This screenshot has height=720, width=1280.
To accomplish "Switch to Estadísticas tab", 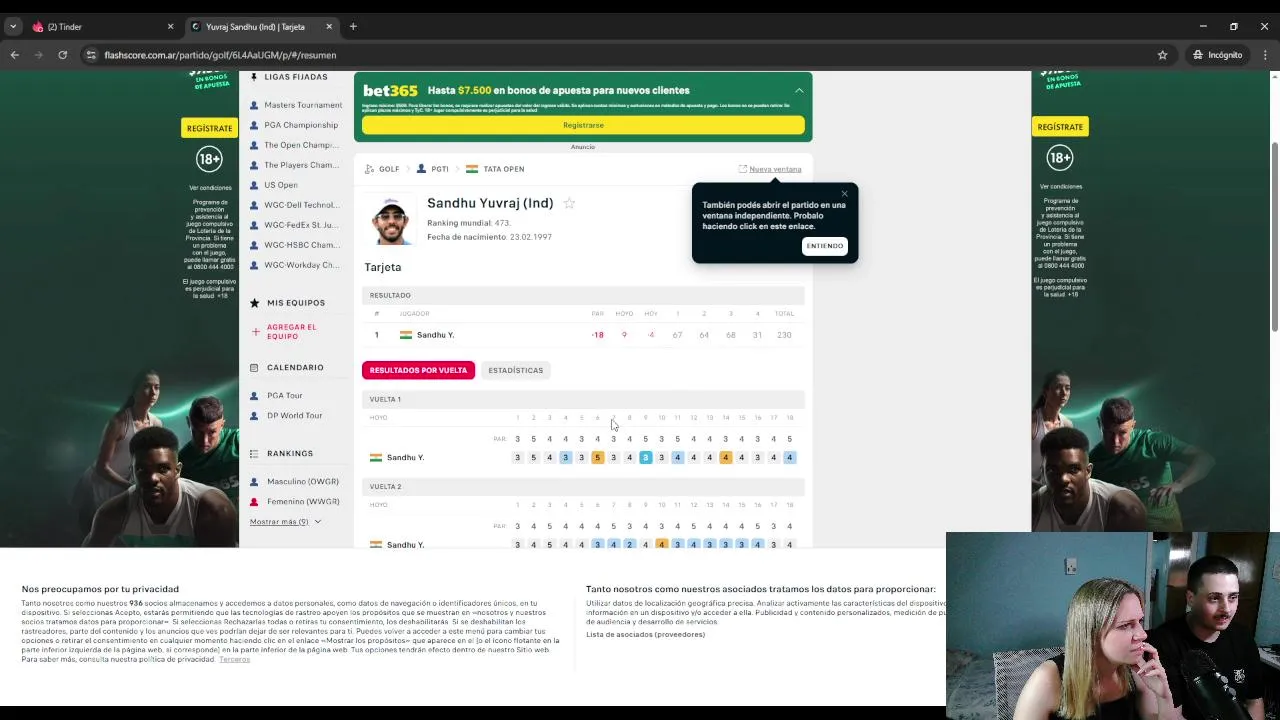I will click(515, 370).
